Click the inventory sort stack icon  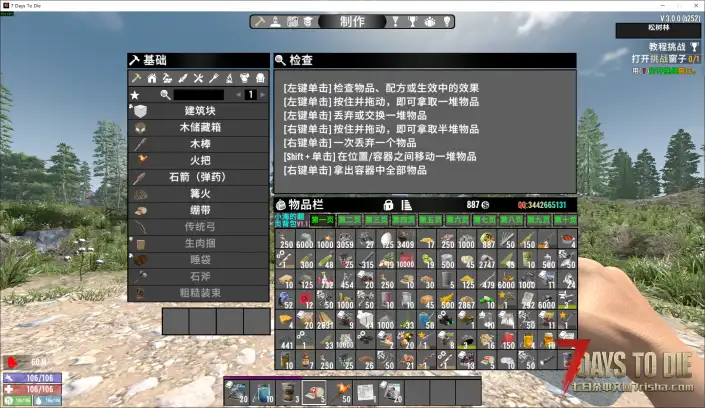click(406, 205)
